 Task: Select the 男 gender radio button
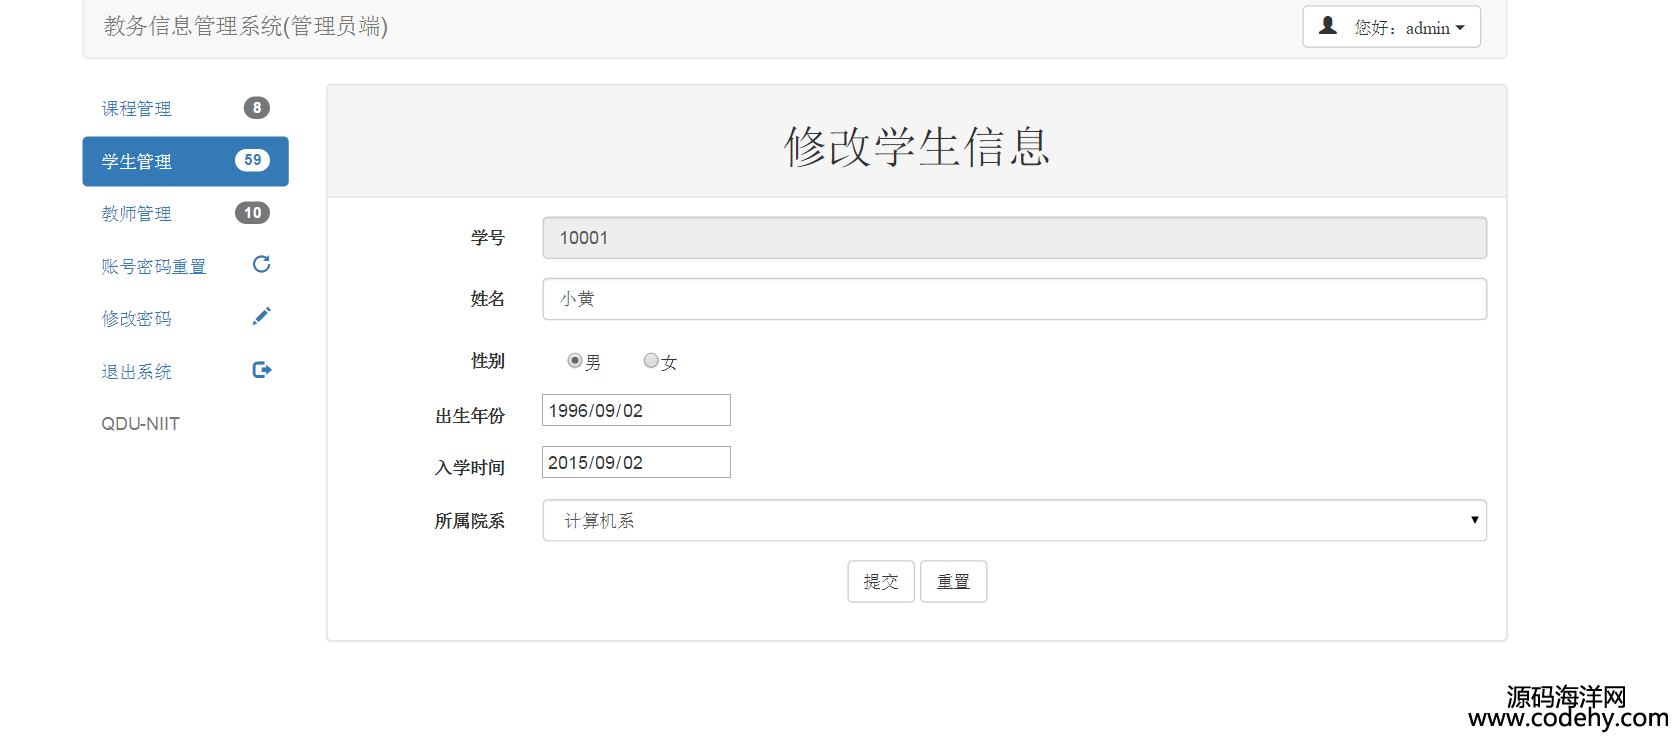pyautogui.click(x=574, y=361)
